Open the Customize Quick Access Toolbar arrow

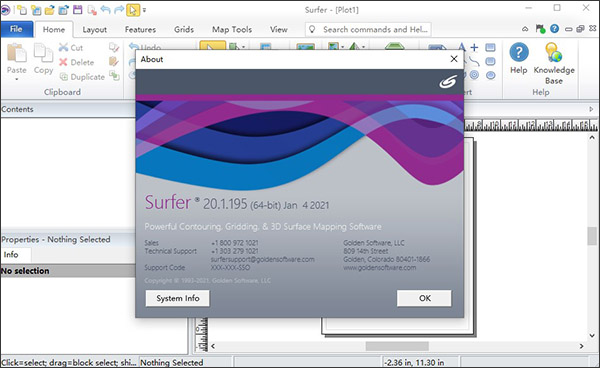tap(144, 10)
